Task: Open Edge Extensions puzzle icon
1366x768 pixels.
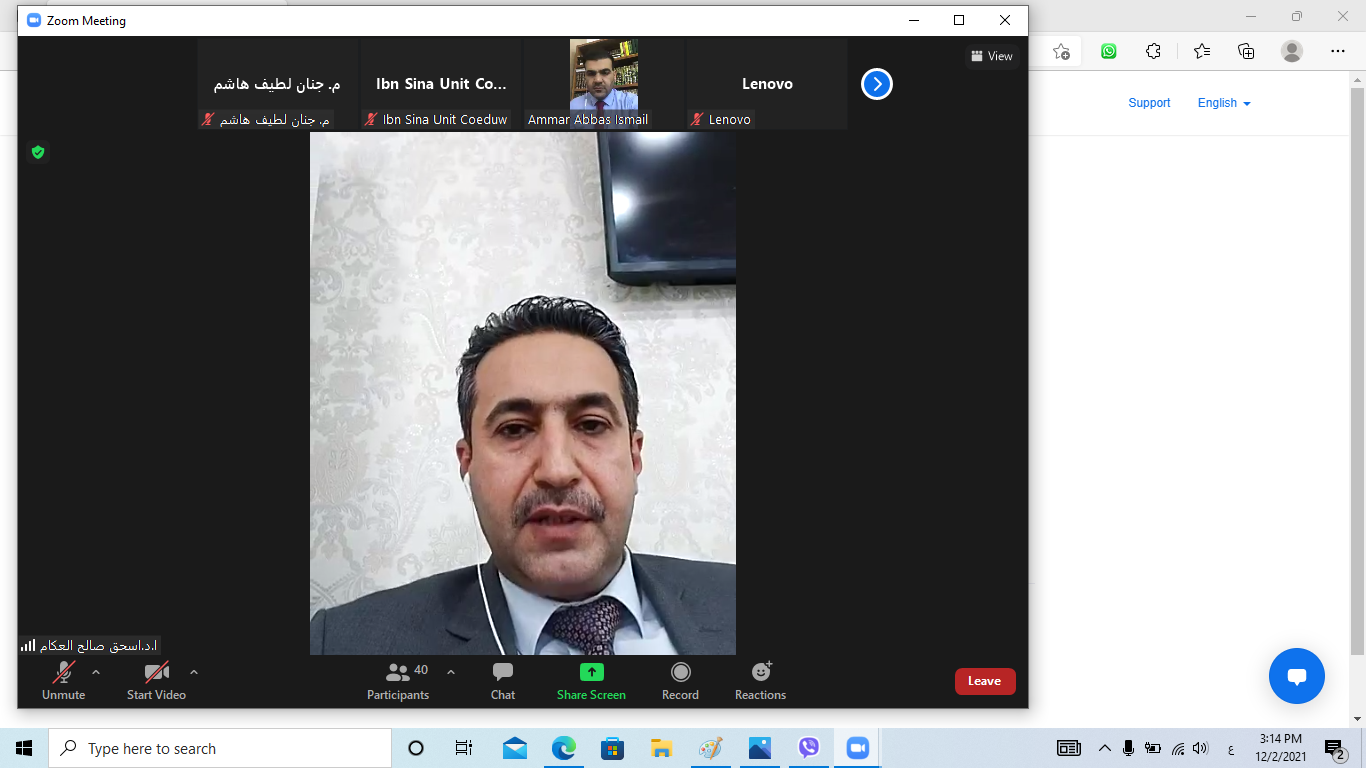Action: pos(1153,51)
